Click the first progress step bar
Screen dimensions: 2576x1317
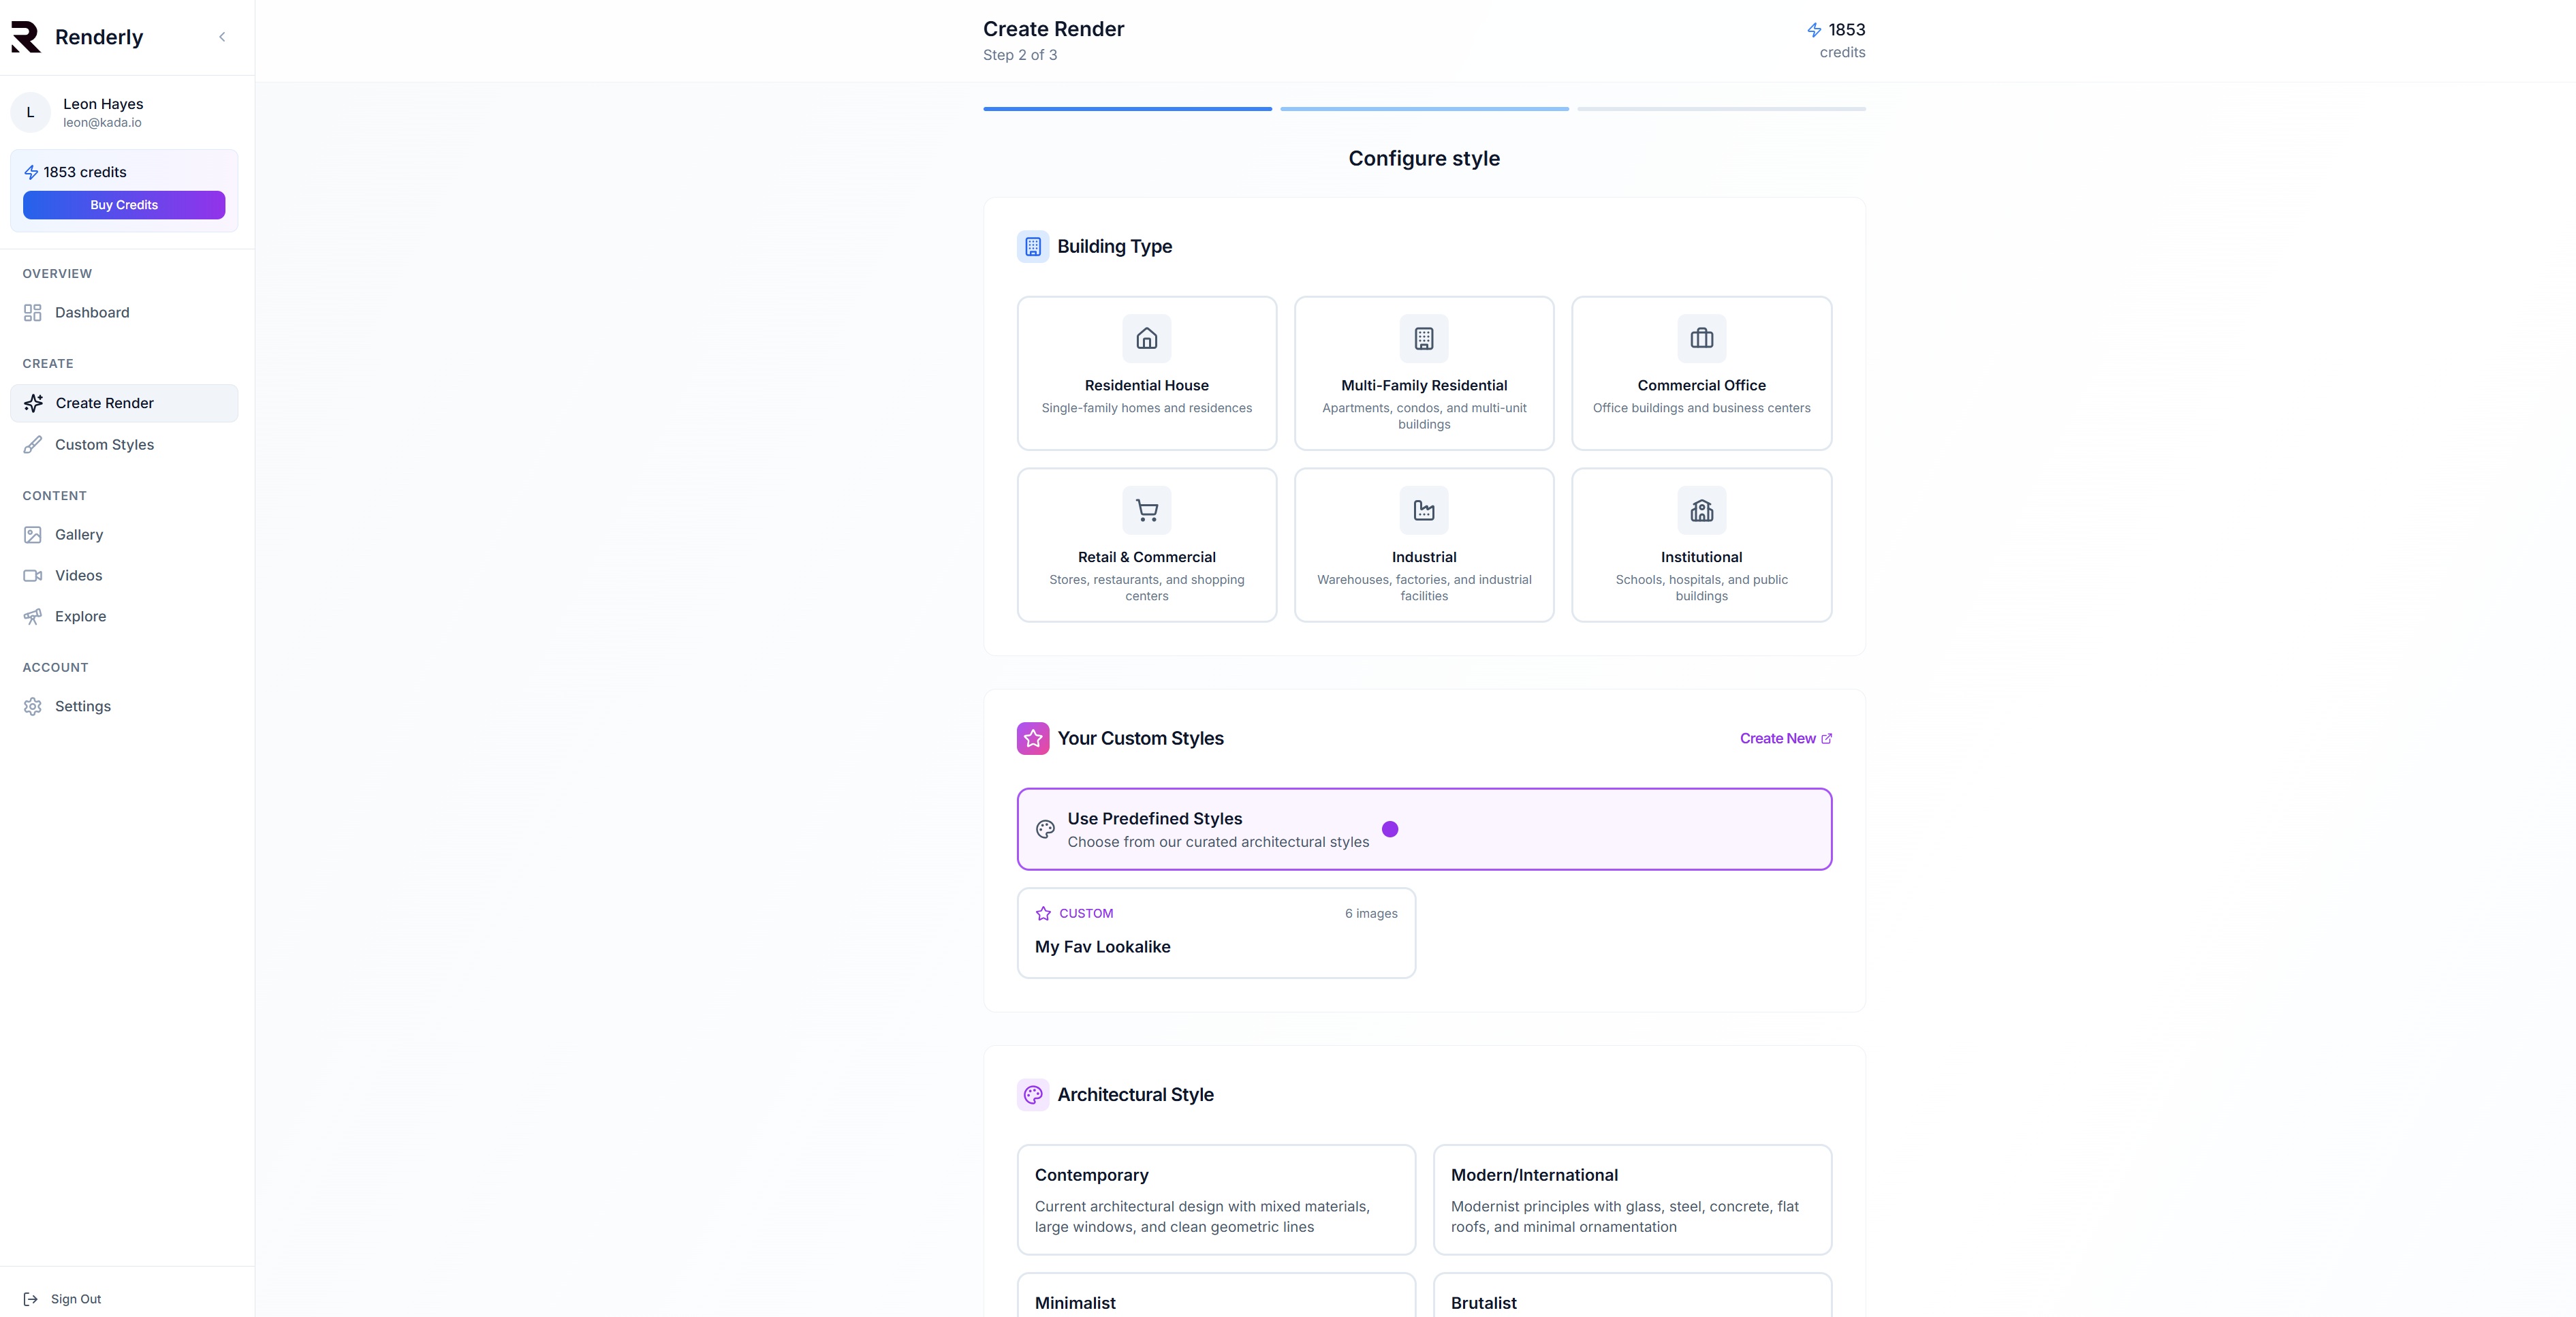click(x=1127, y=109)
